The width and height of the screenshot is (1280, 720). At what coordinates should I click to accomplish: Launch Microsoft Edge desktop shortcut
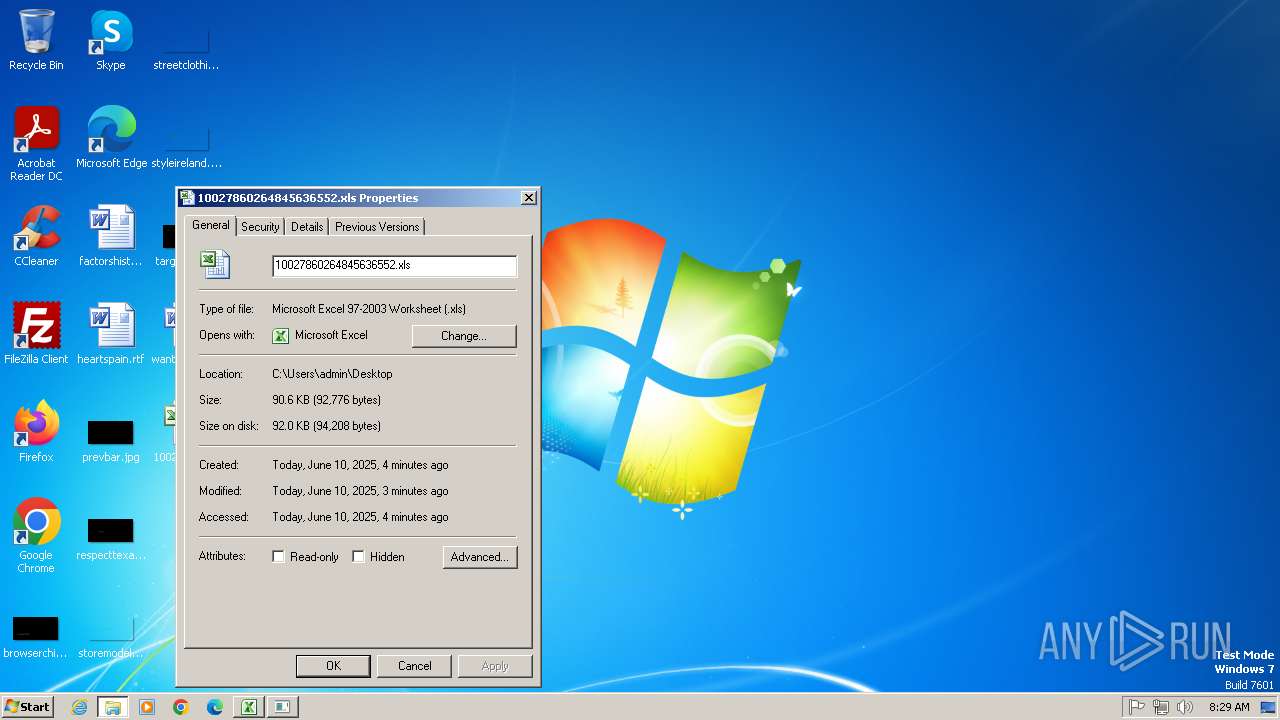pyautogui.click(x=111, y=137)
